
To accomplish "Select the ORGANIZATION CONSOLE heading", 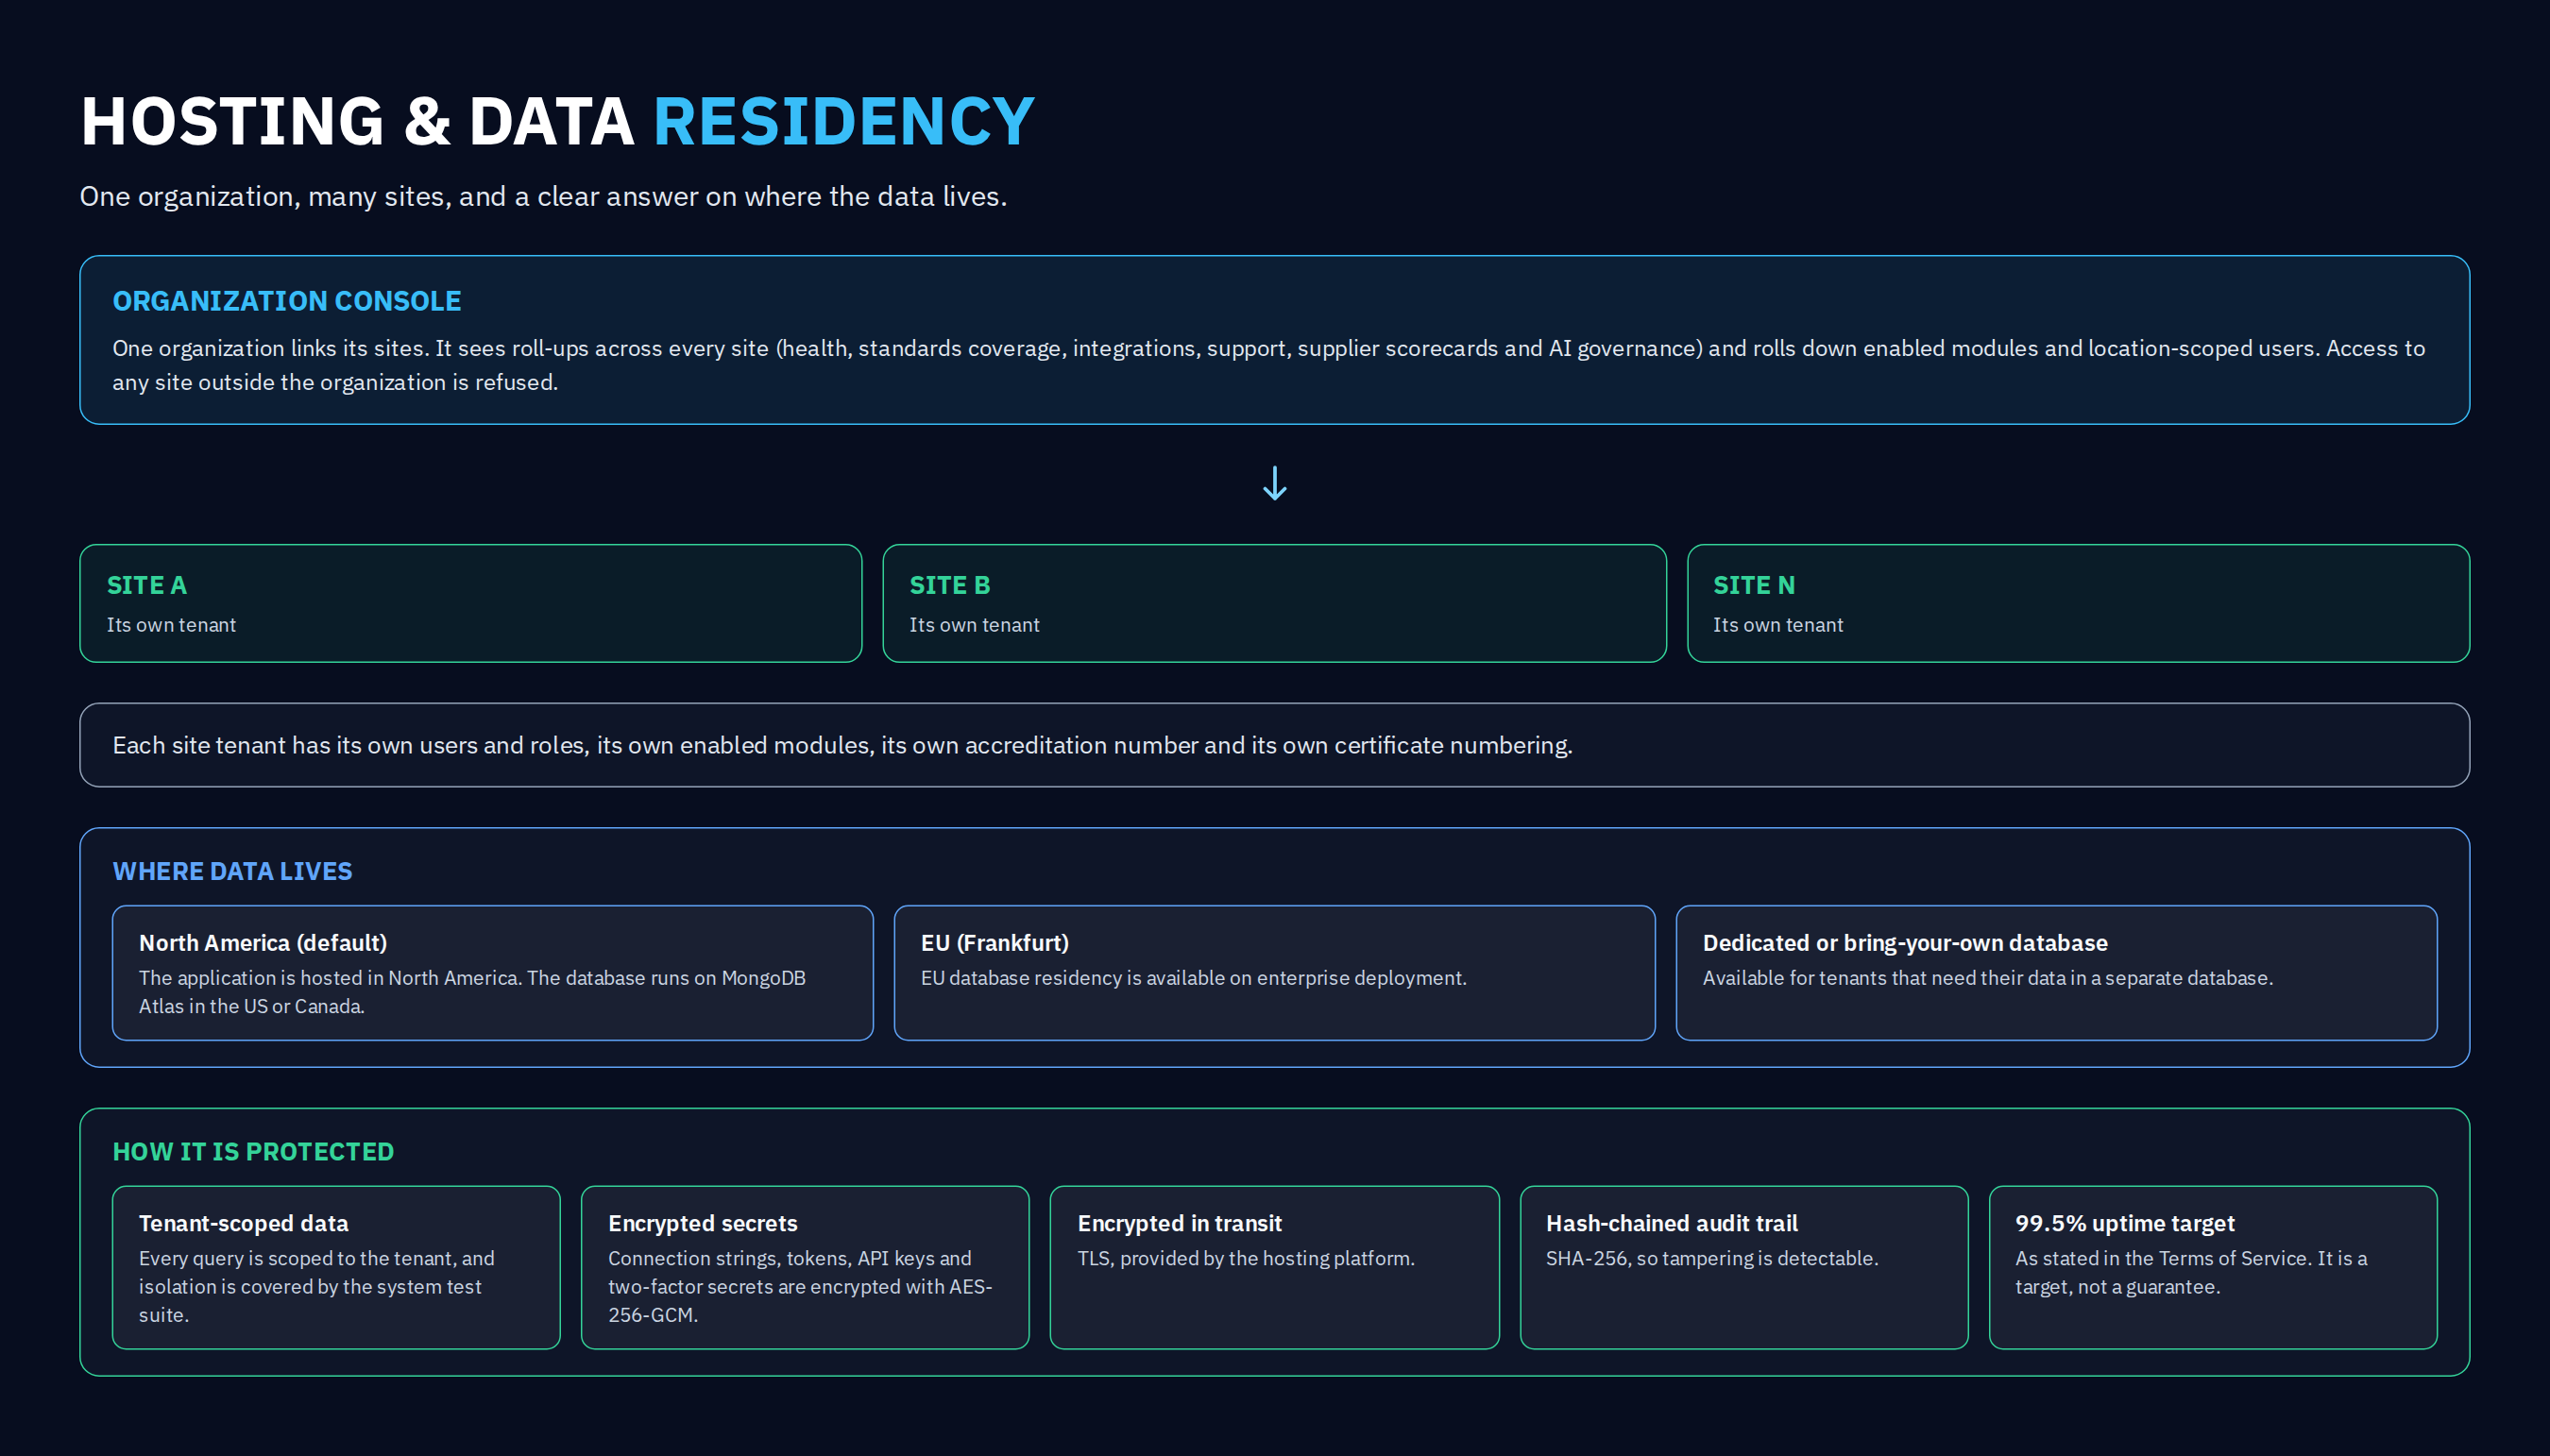I will (x=287, y=301).
